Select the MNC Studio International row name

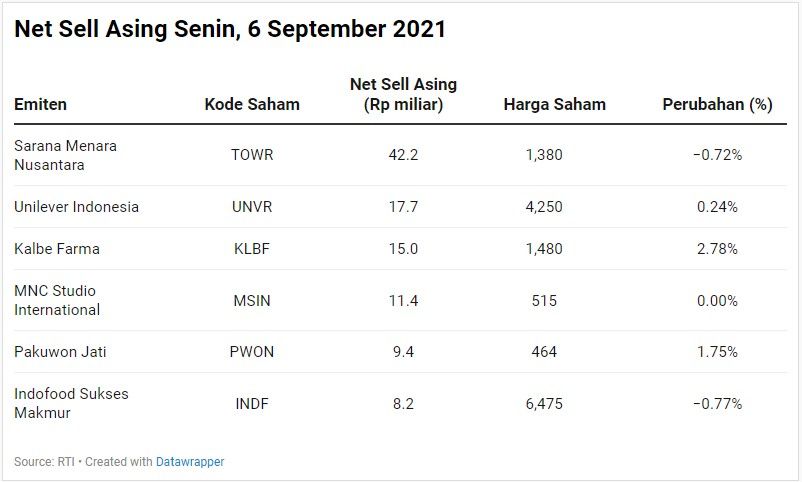point(57,300)
